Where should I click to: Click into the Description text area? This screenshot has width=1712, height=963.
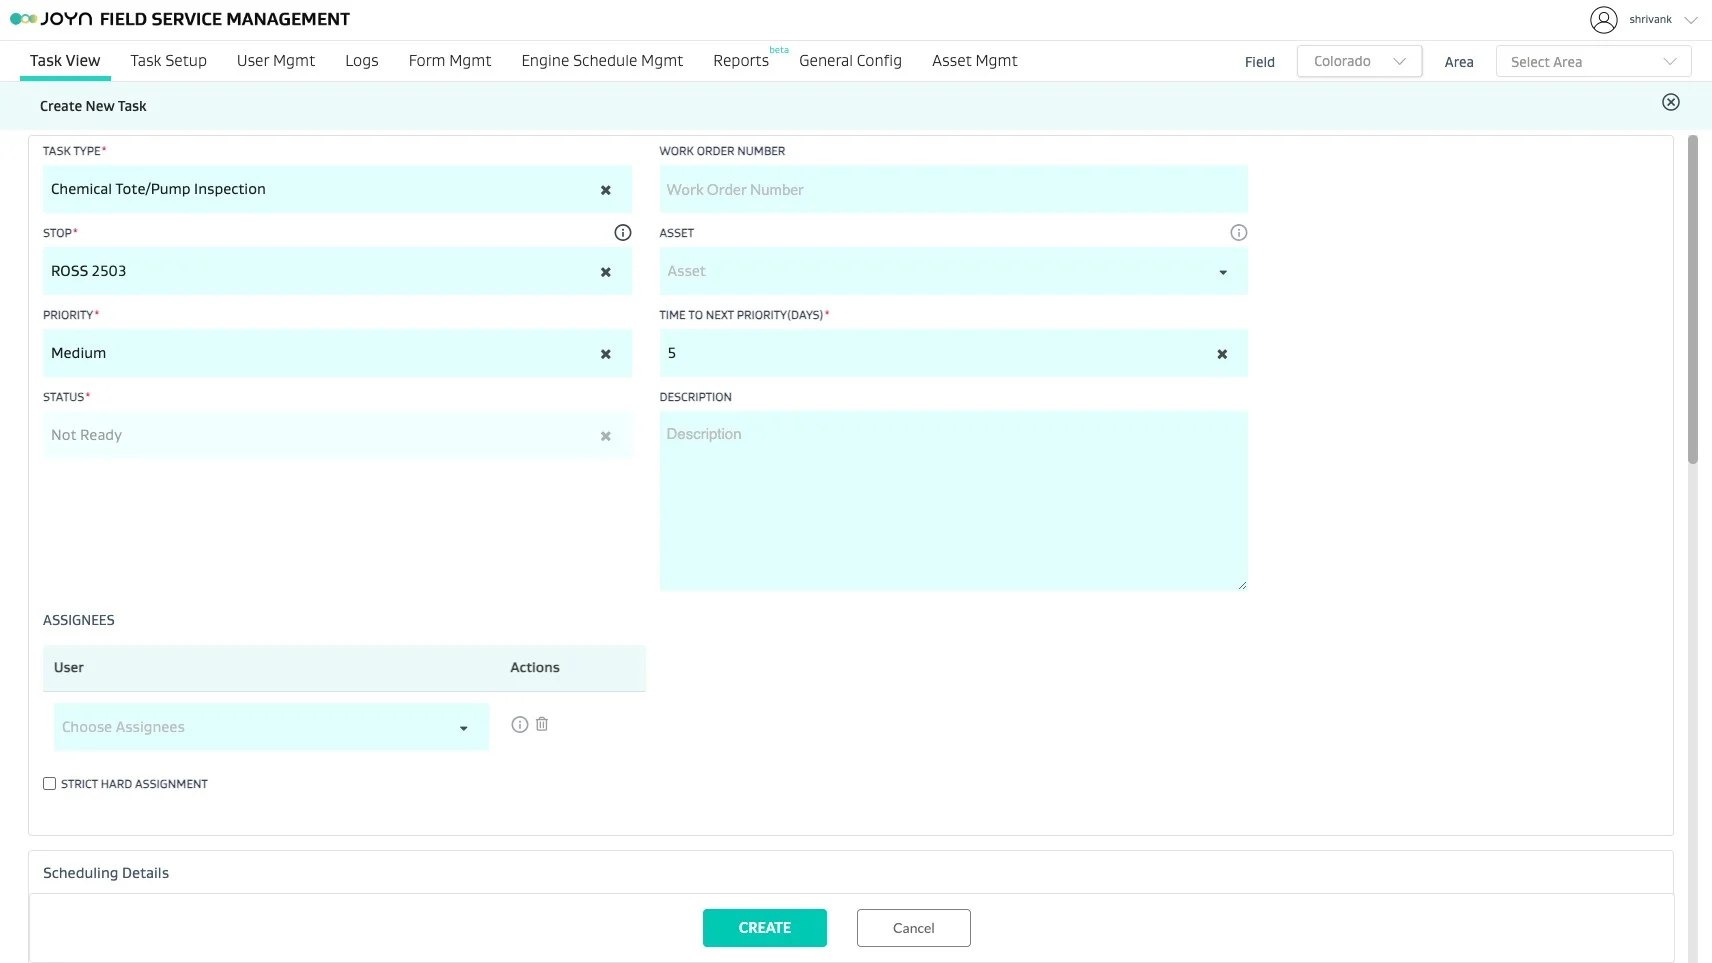[x=953, y=501]
